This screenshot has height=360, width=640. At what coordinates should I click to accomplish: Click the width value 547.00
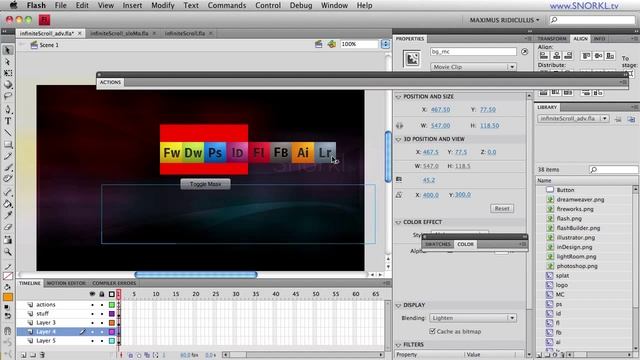(440, 126)
